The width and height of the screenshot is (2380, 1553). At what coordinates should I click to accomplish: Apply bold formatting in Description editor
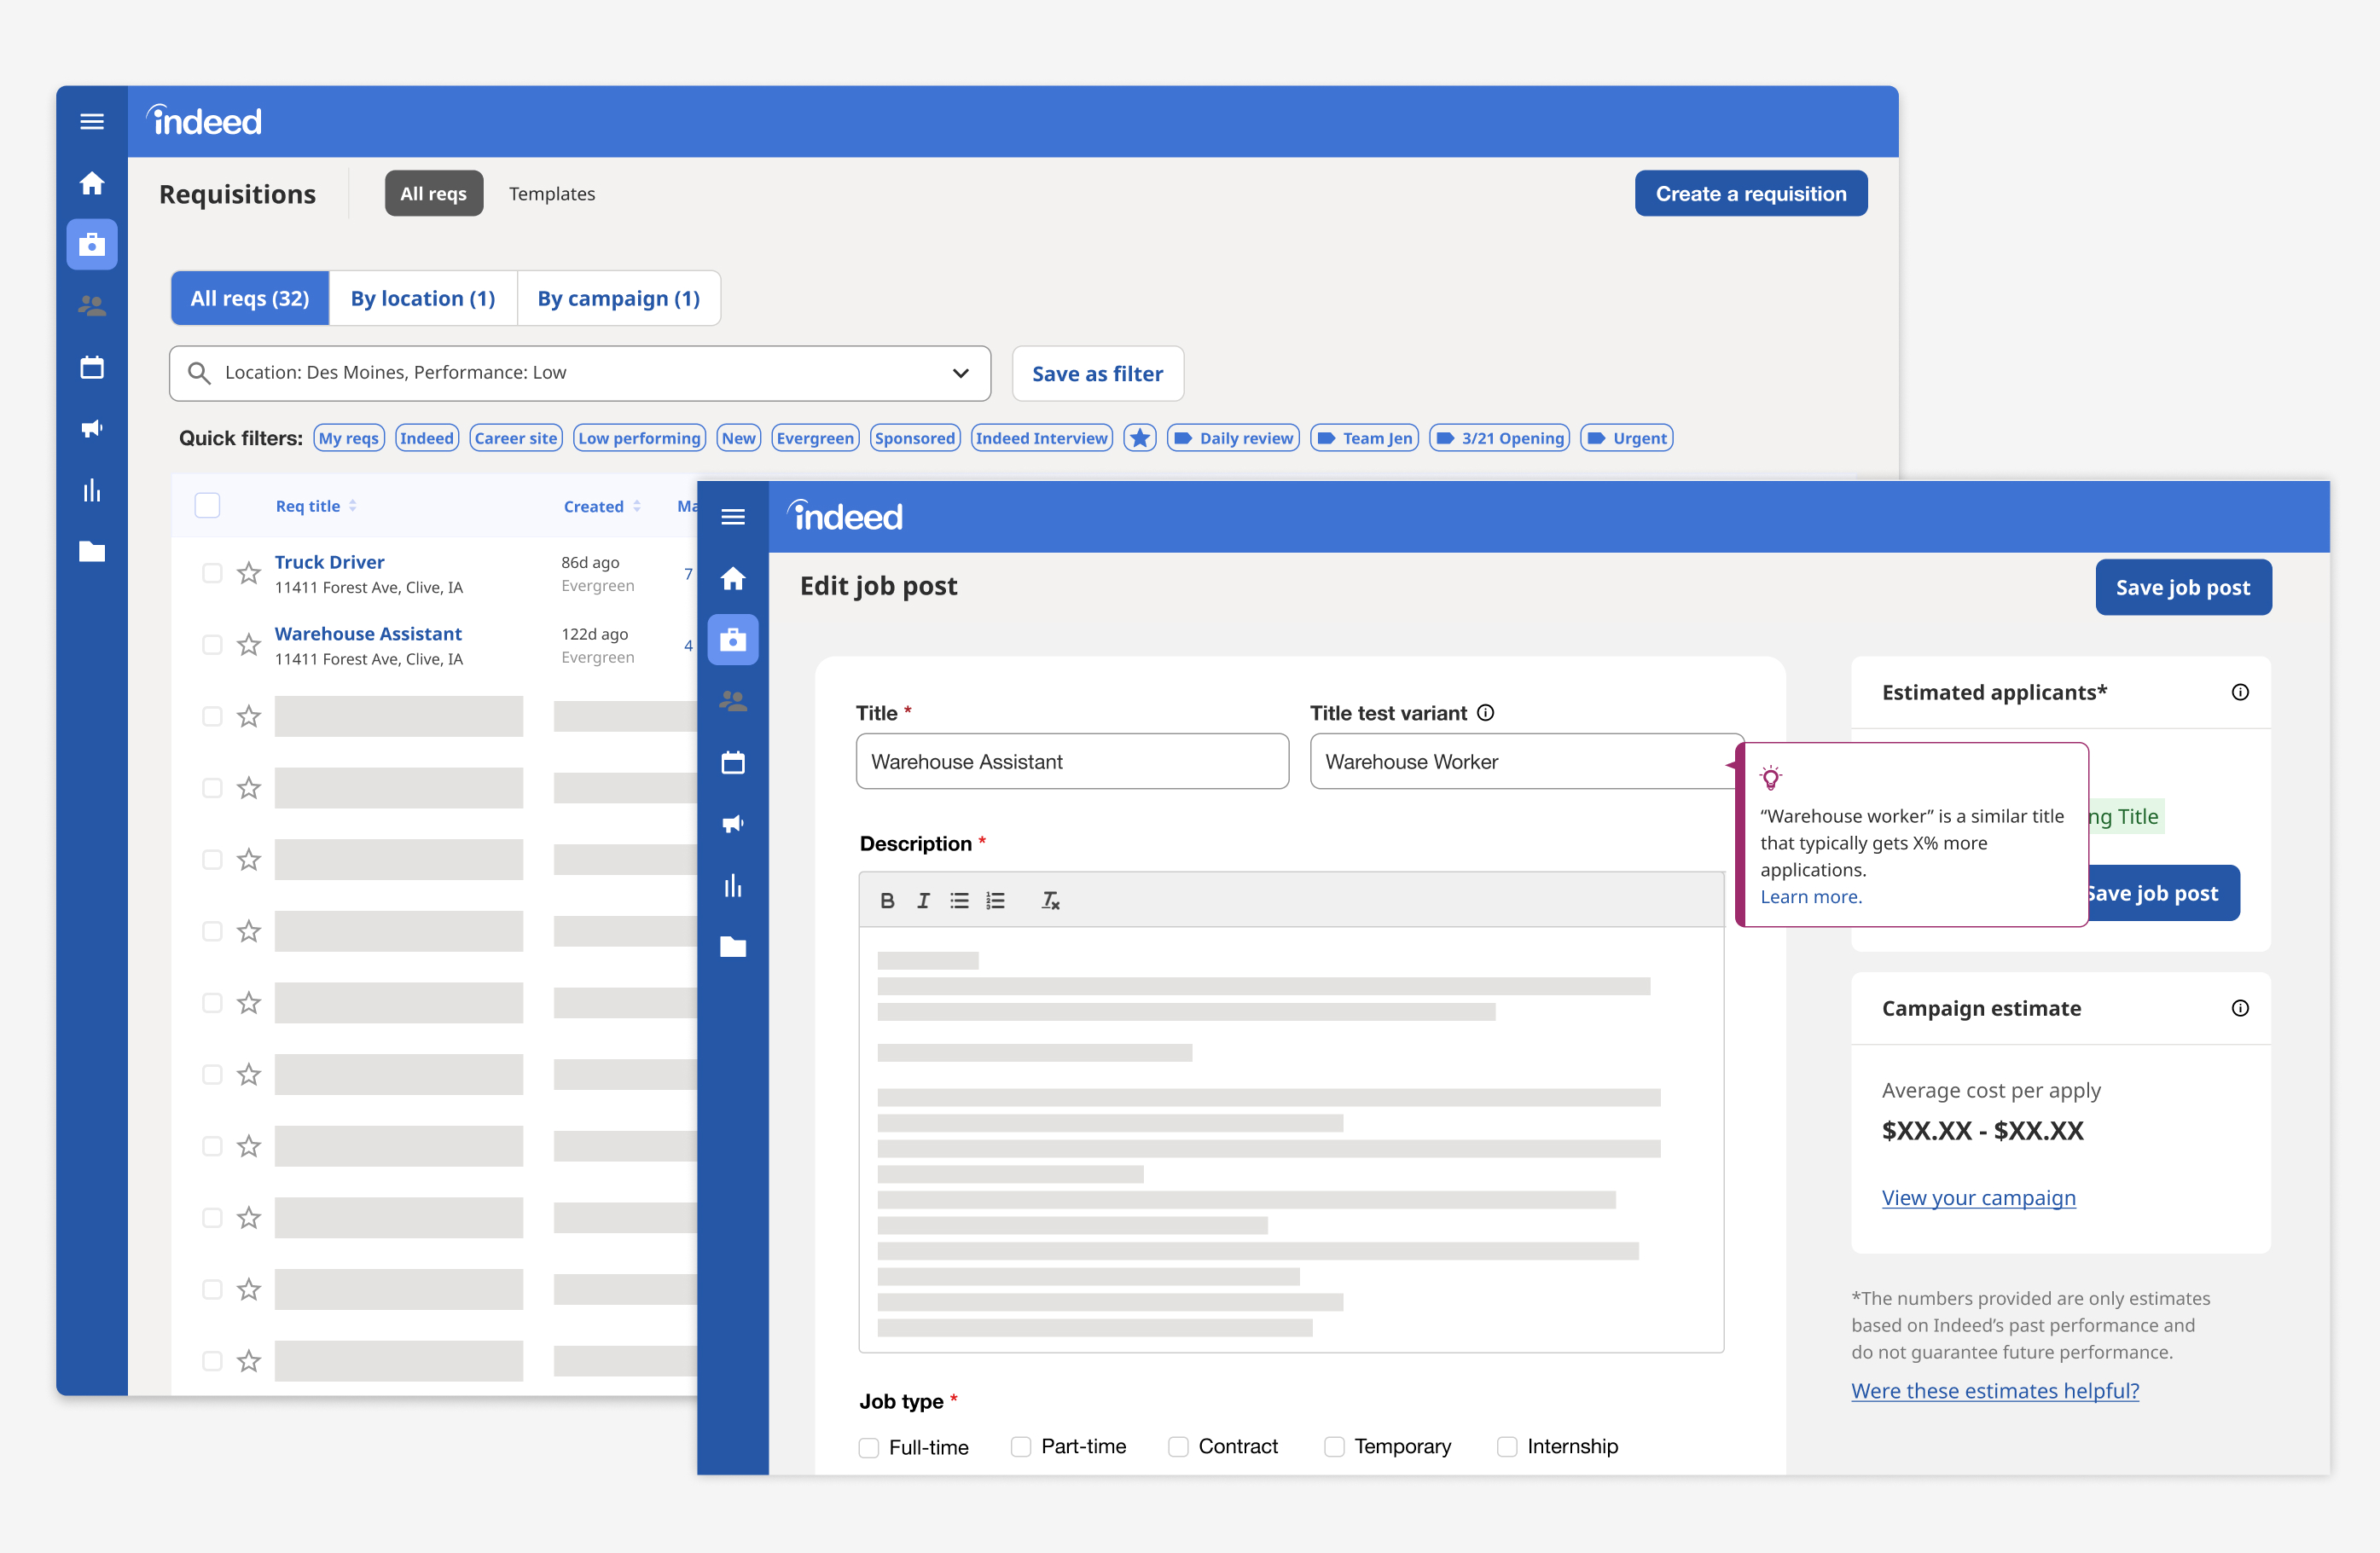click(887, 900)
